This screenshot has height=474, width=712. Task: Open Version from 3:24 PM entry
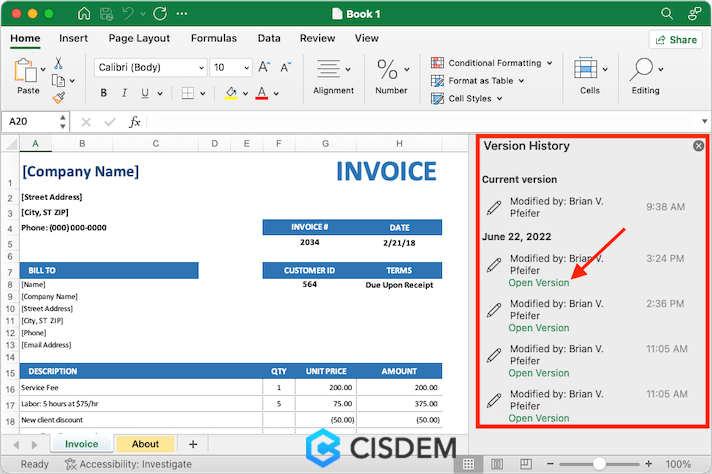(x=538, y=283)
